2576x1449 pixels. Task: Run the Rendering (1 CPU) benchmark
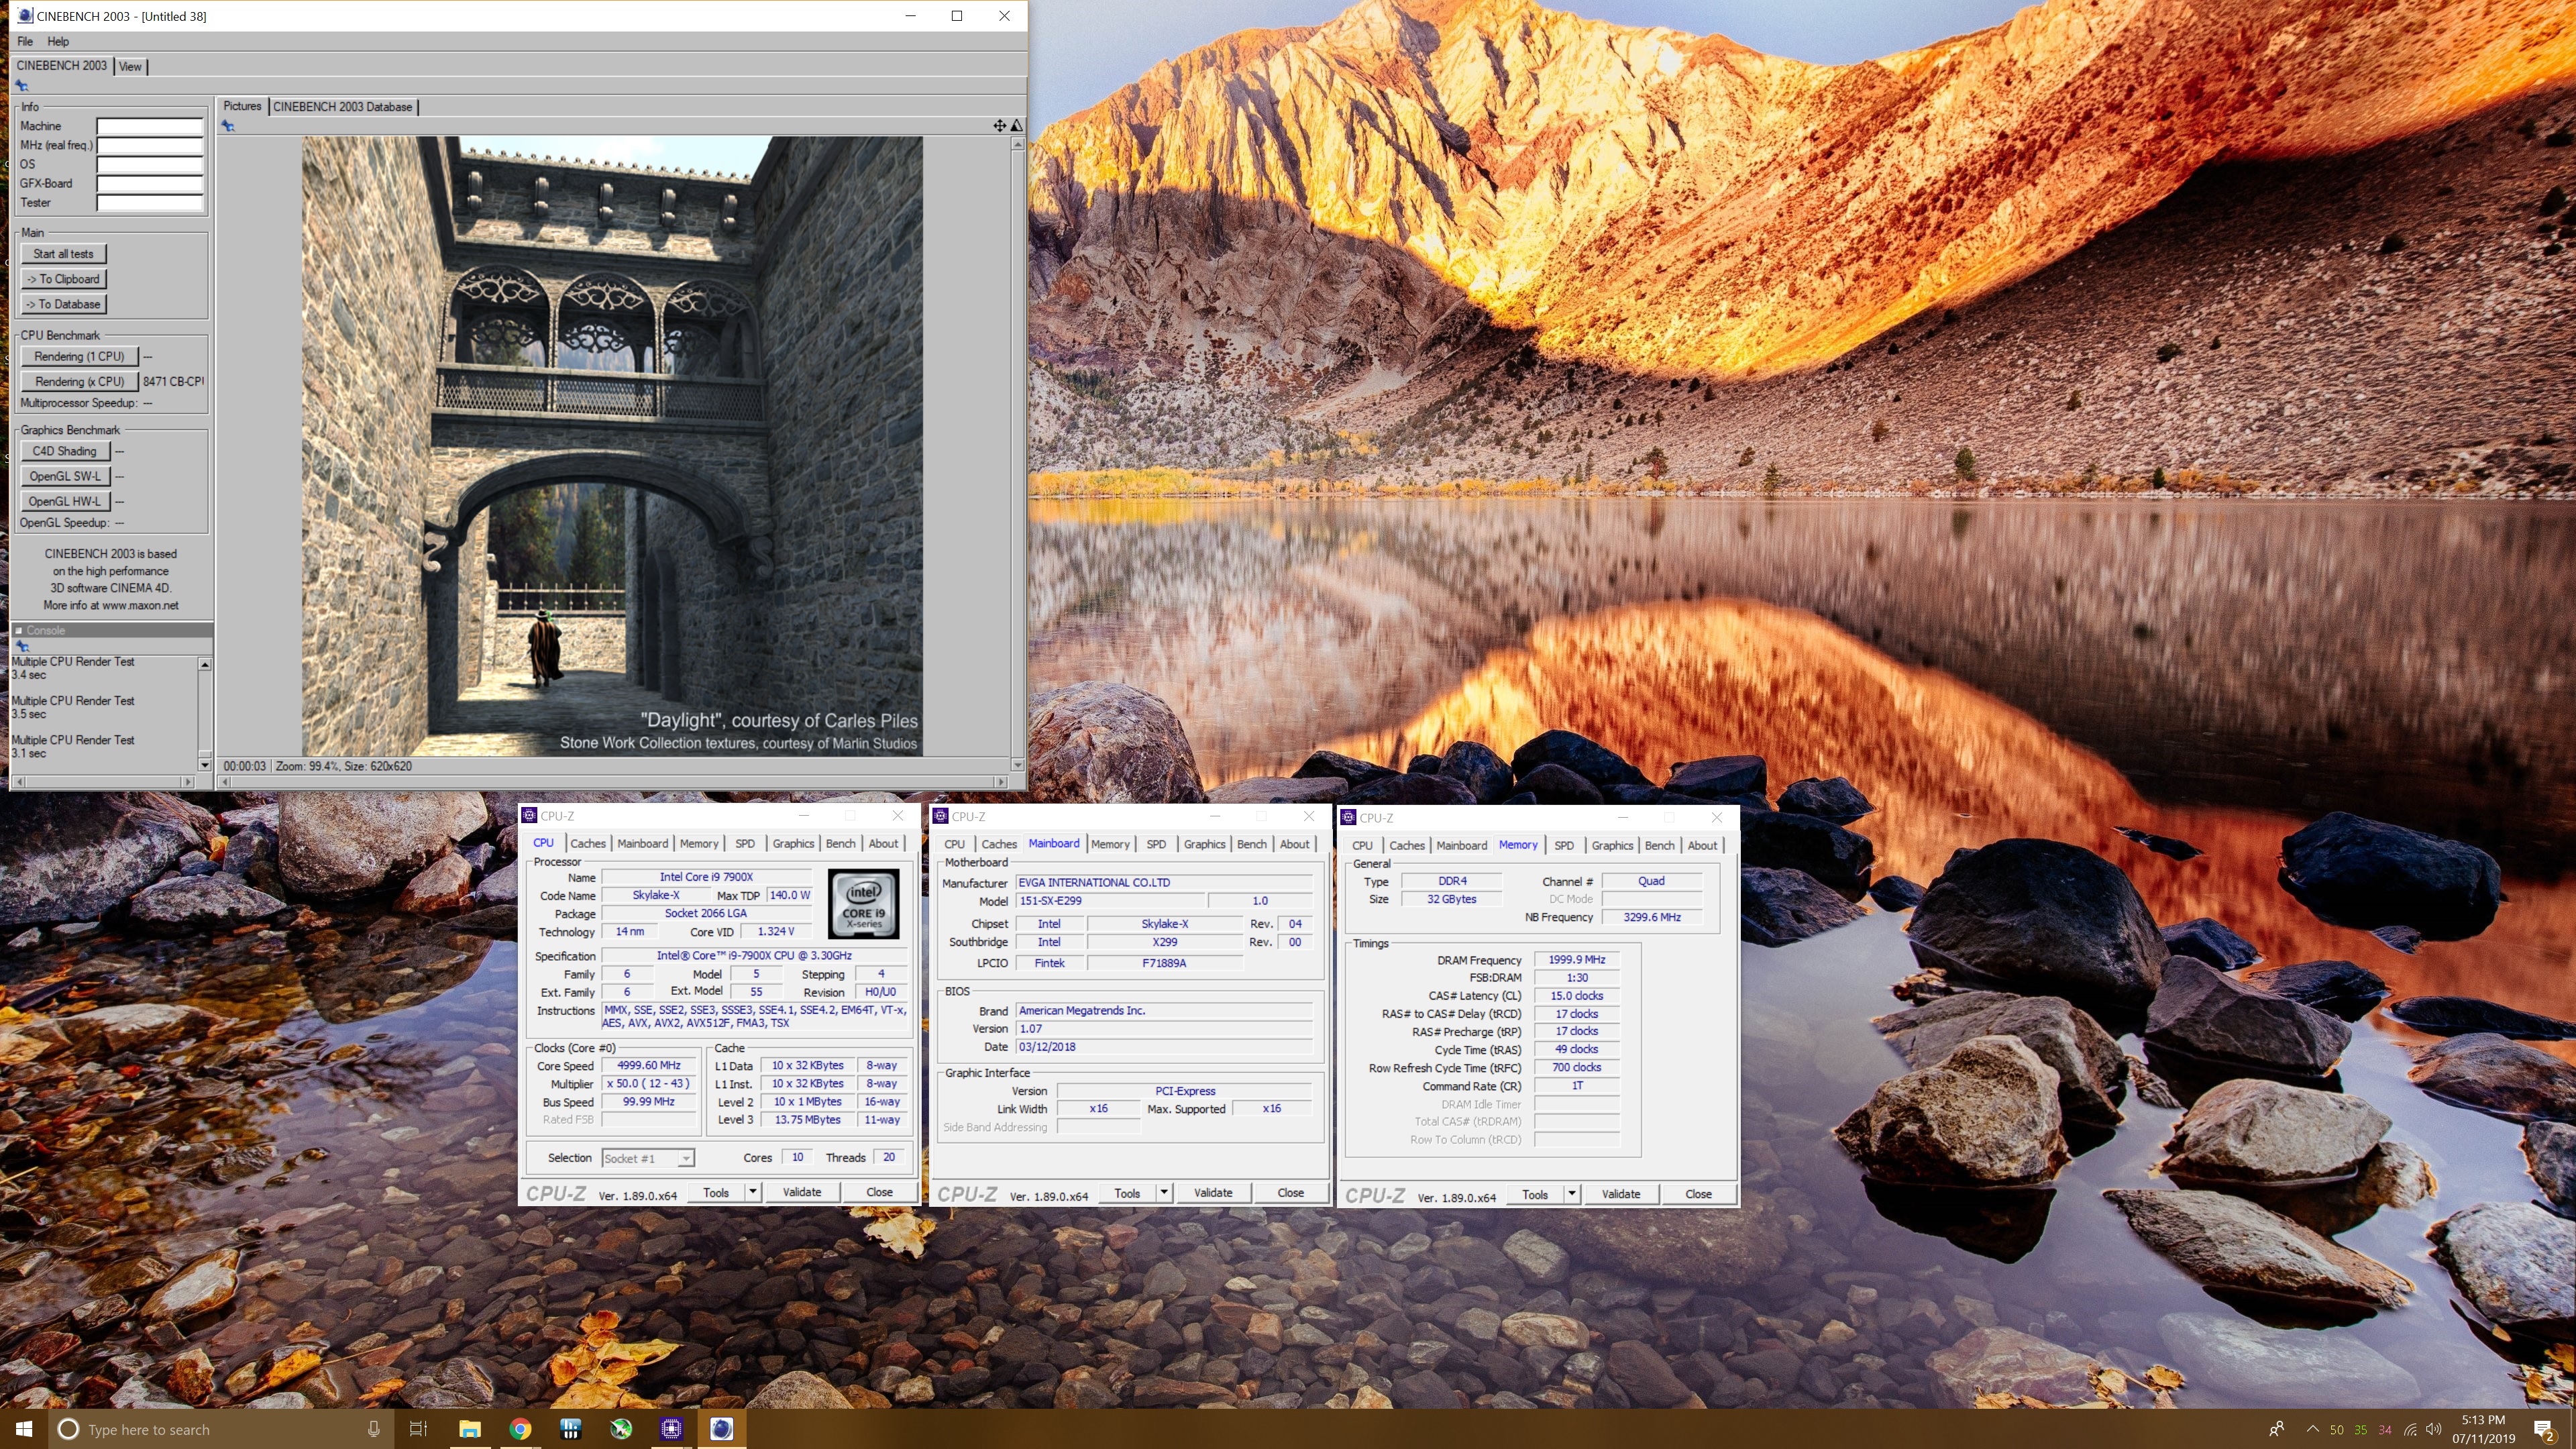click(79, 356)
